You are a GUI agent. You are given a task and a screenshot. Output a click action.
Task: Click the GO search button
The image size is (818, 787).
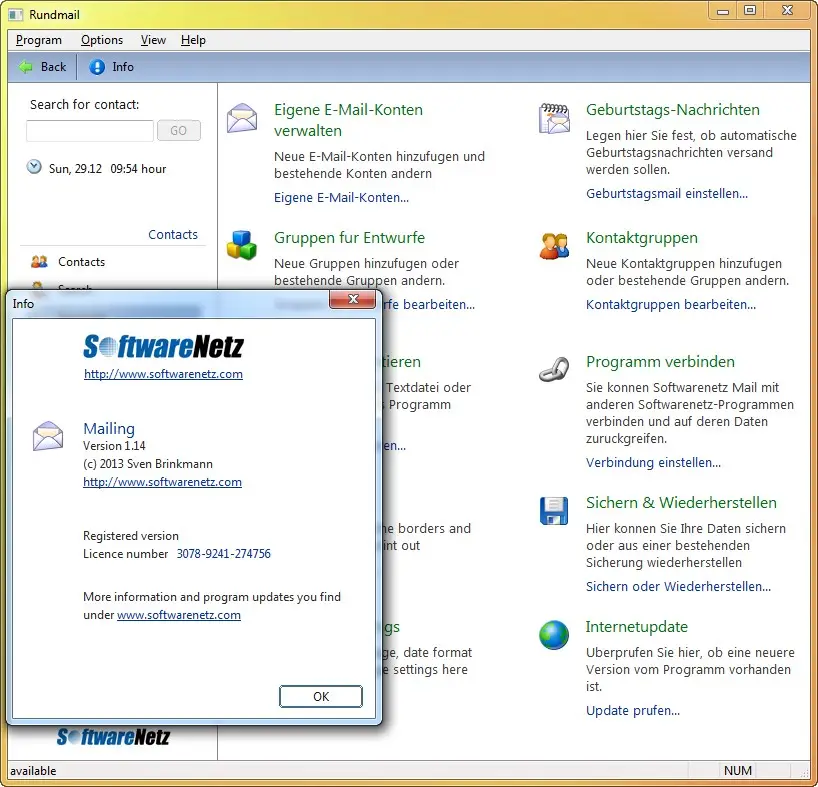(178, 130)
